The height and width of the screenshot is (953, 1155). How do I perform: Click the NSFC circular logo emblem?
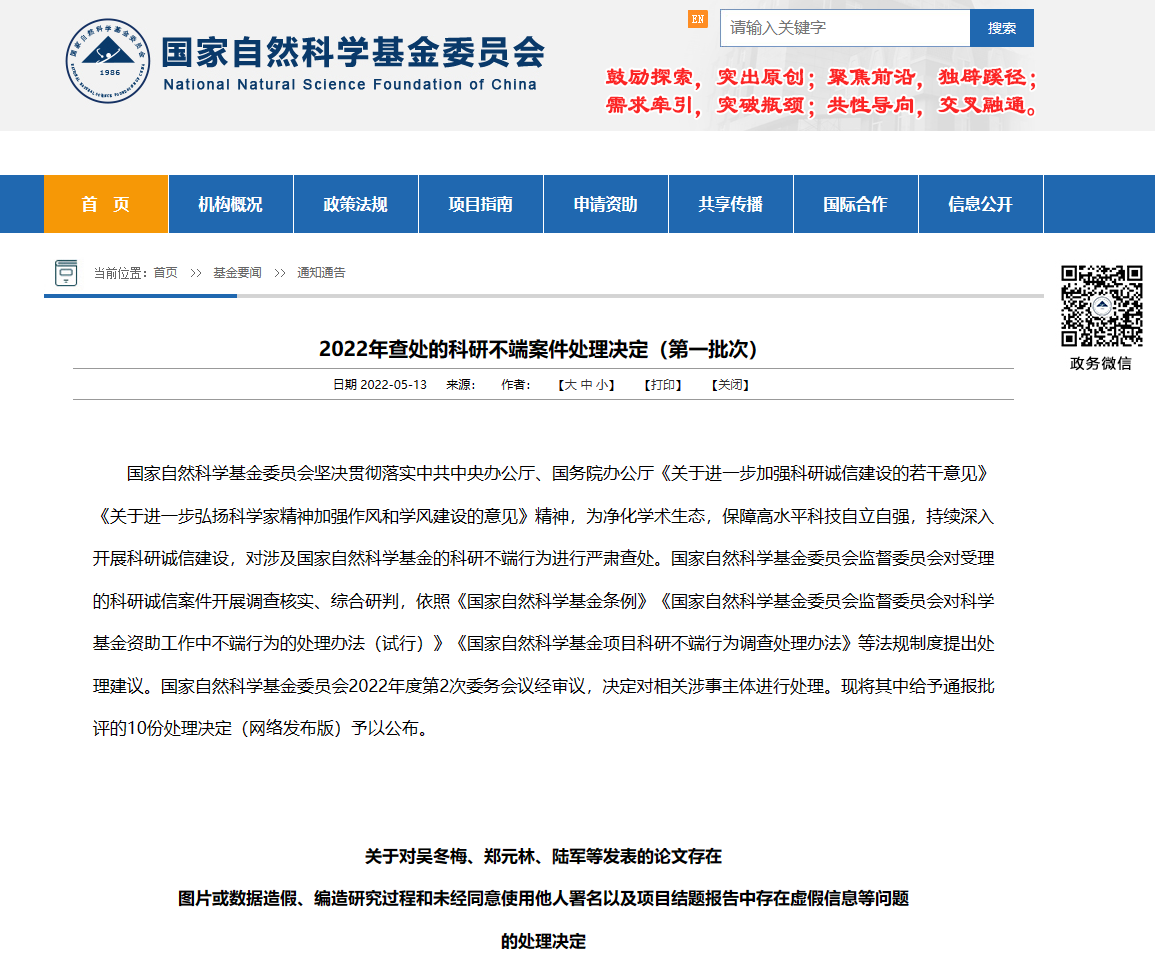point(108,60)
